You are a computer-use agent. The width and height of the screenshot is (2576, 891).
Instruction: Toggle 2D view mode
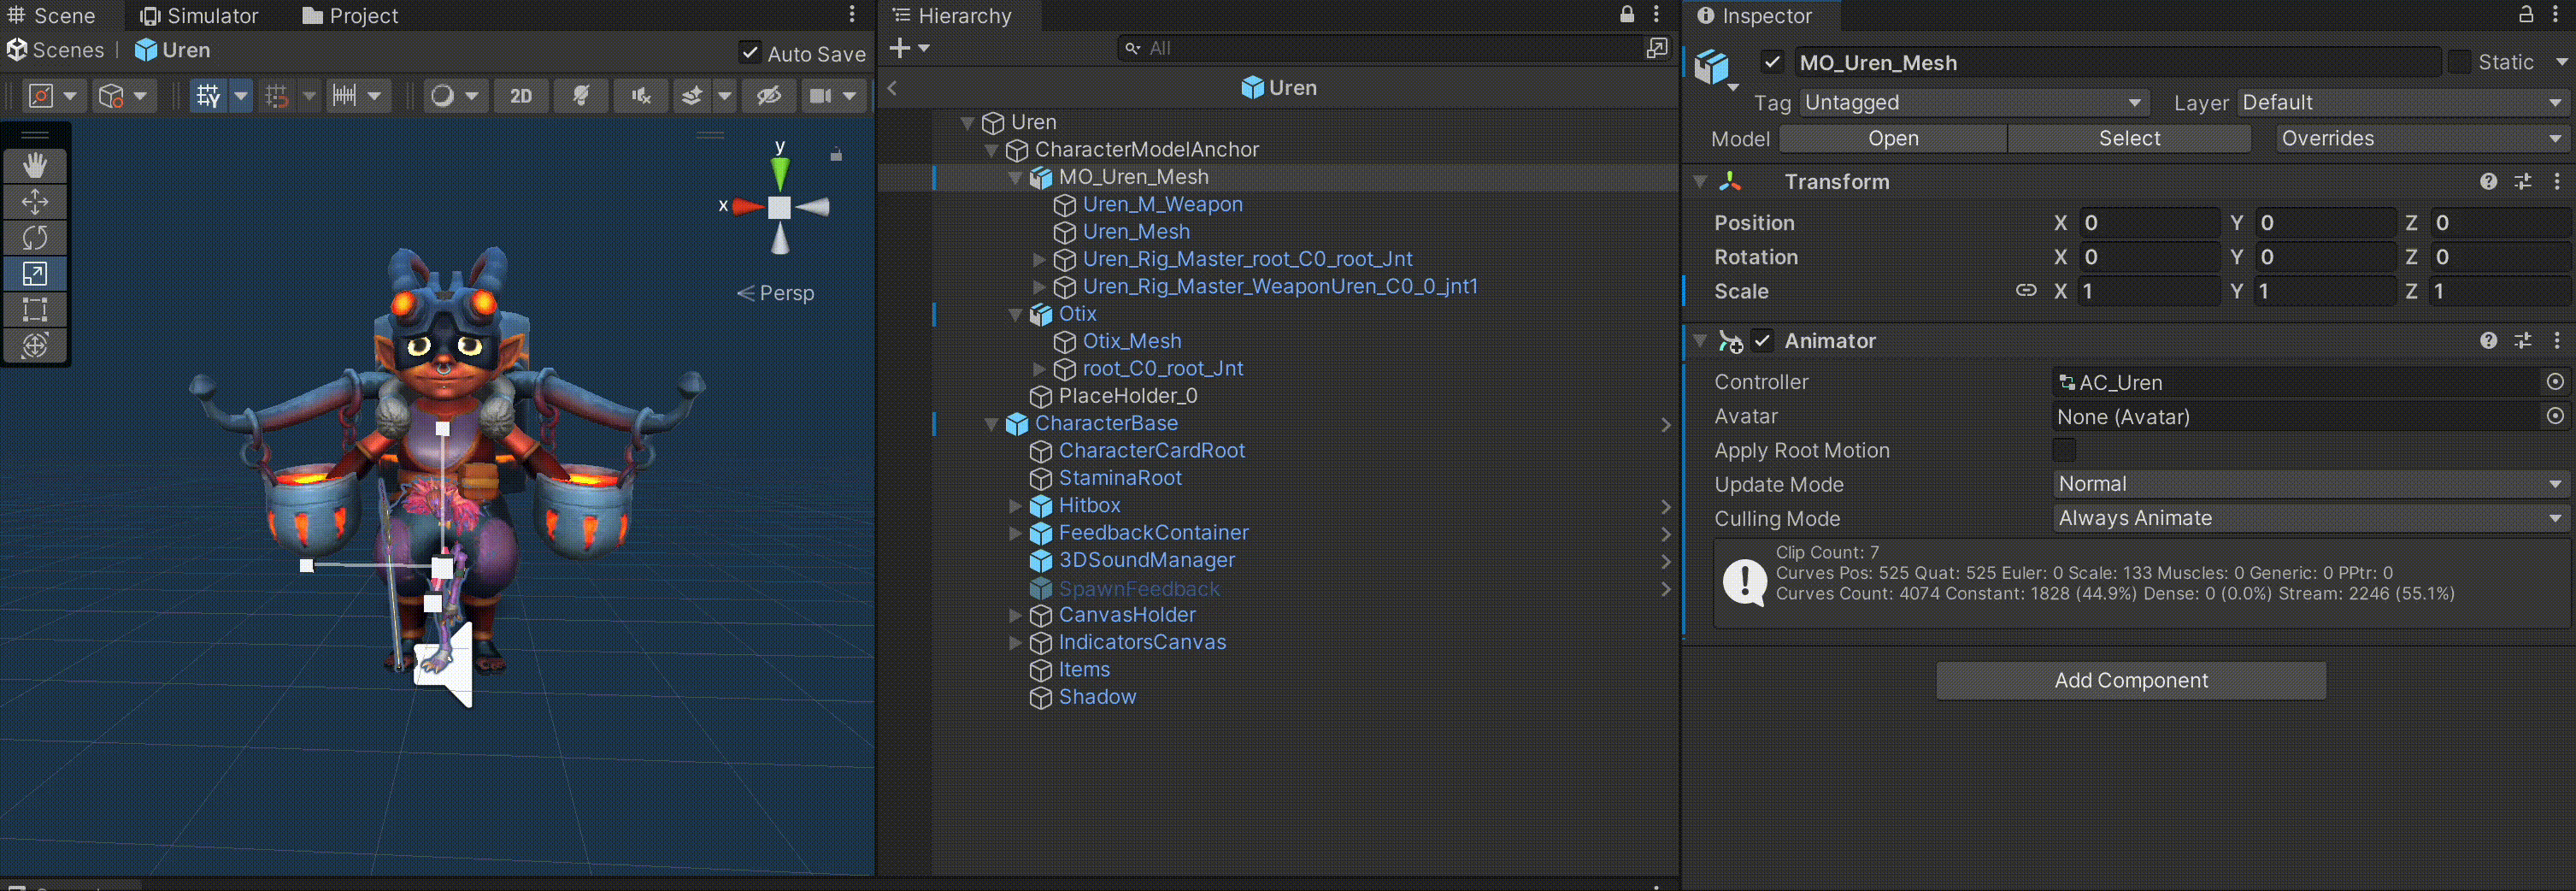tap(521, 96)
